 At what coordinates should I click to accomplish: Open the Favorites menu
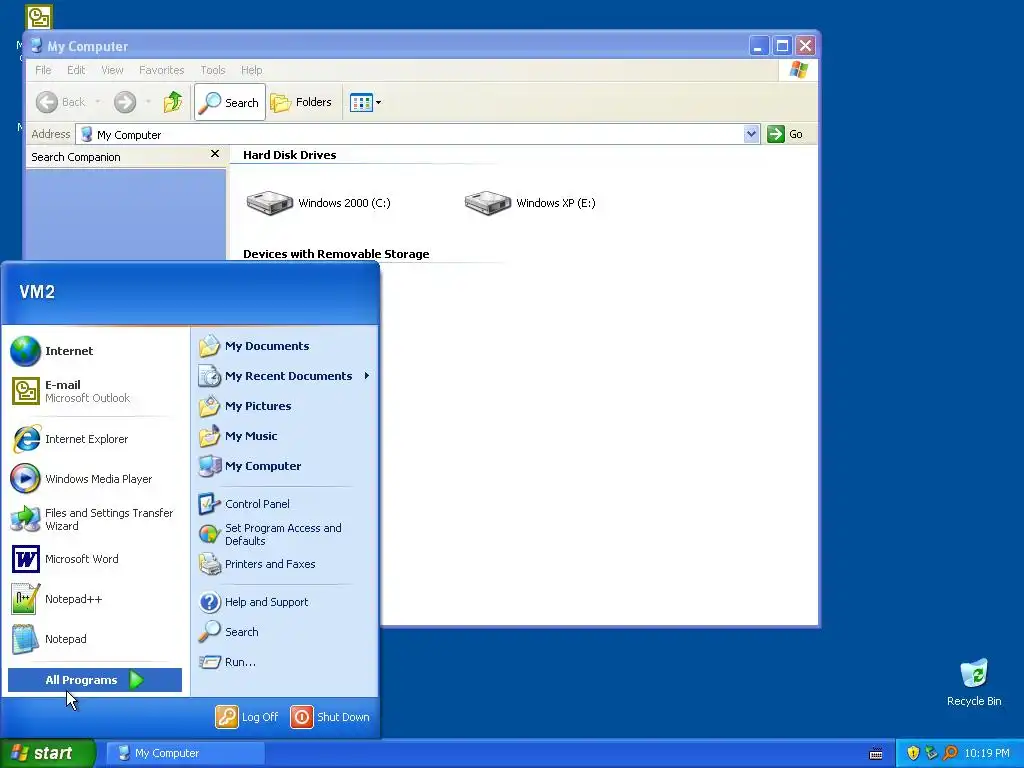coord(161,70)
